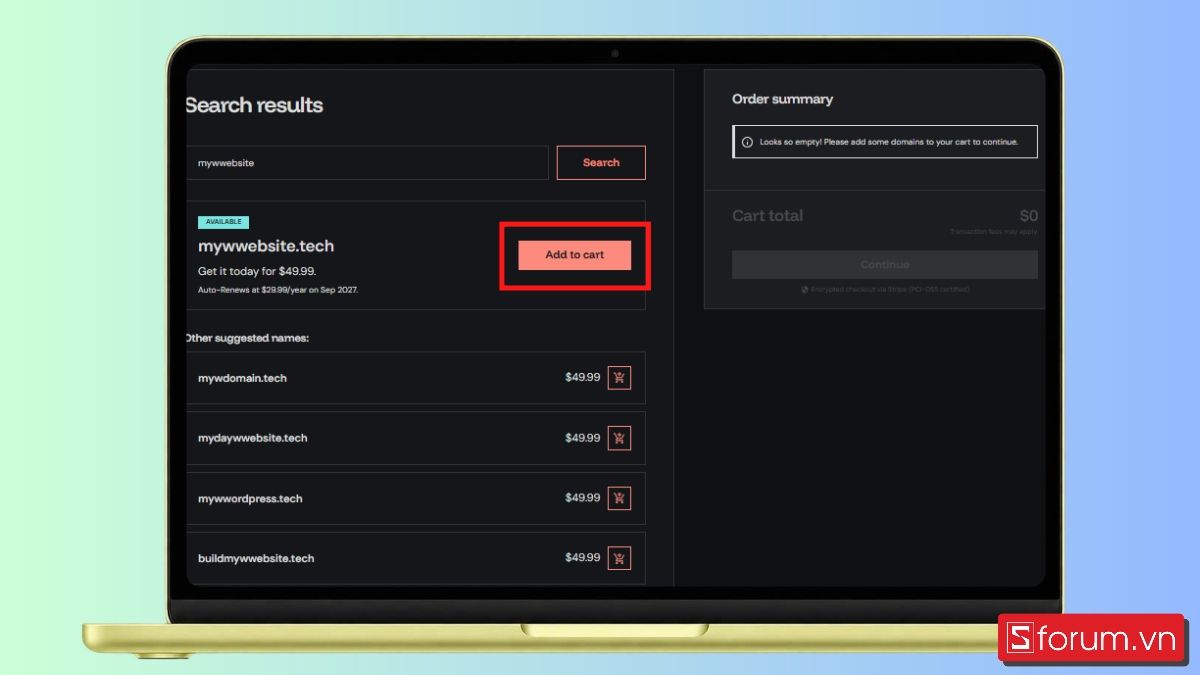Click the "Other suggested names:" label
Viewport: 1200px width, 675px height.
point(248,338)
